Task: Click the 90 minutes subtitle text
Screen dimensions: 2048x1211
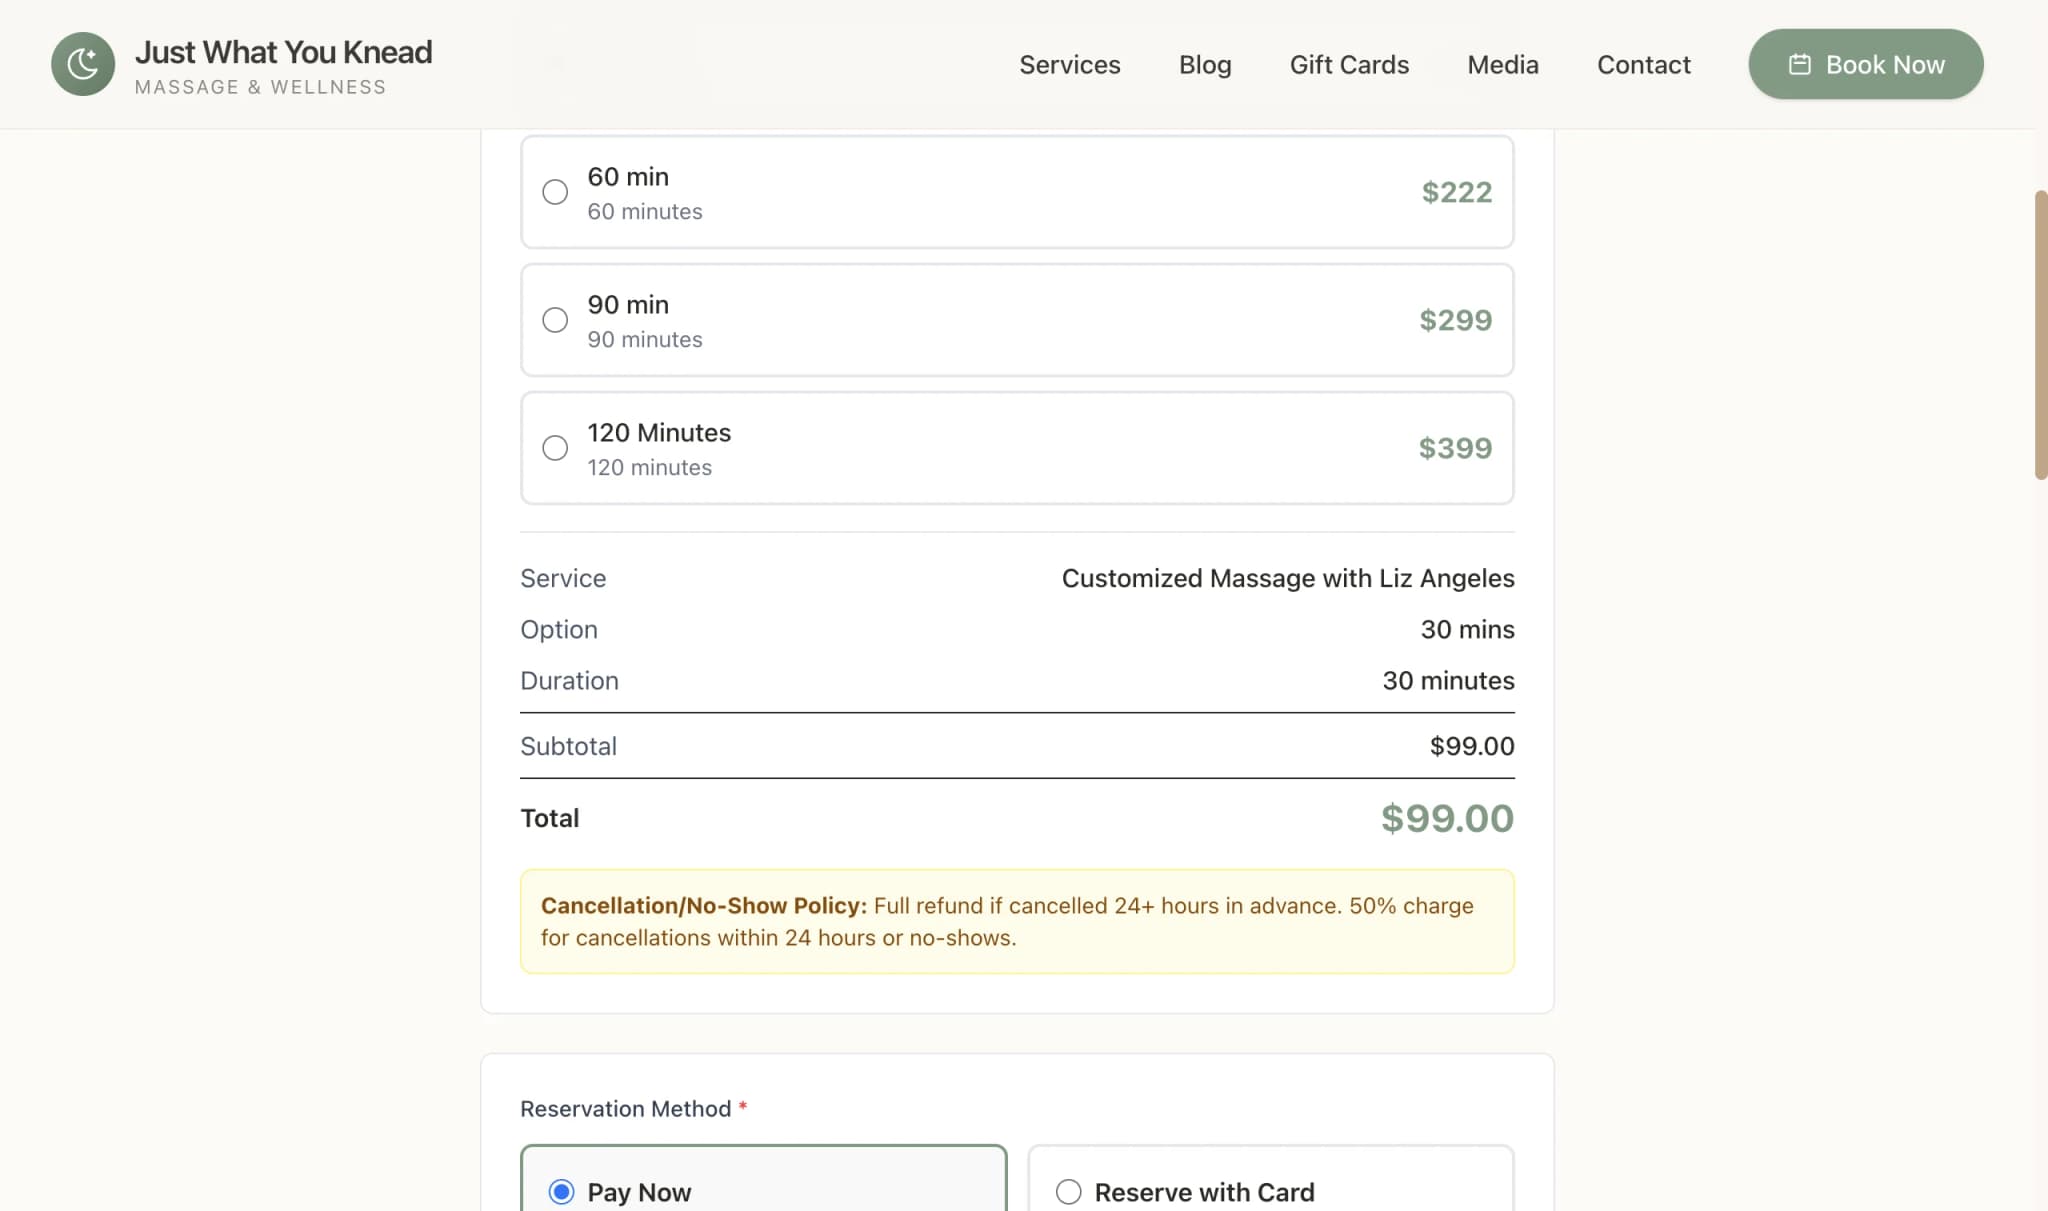Action: pyautogui.click(x=645, y=339)
